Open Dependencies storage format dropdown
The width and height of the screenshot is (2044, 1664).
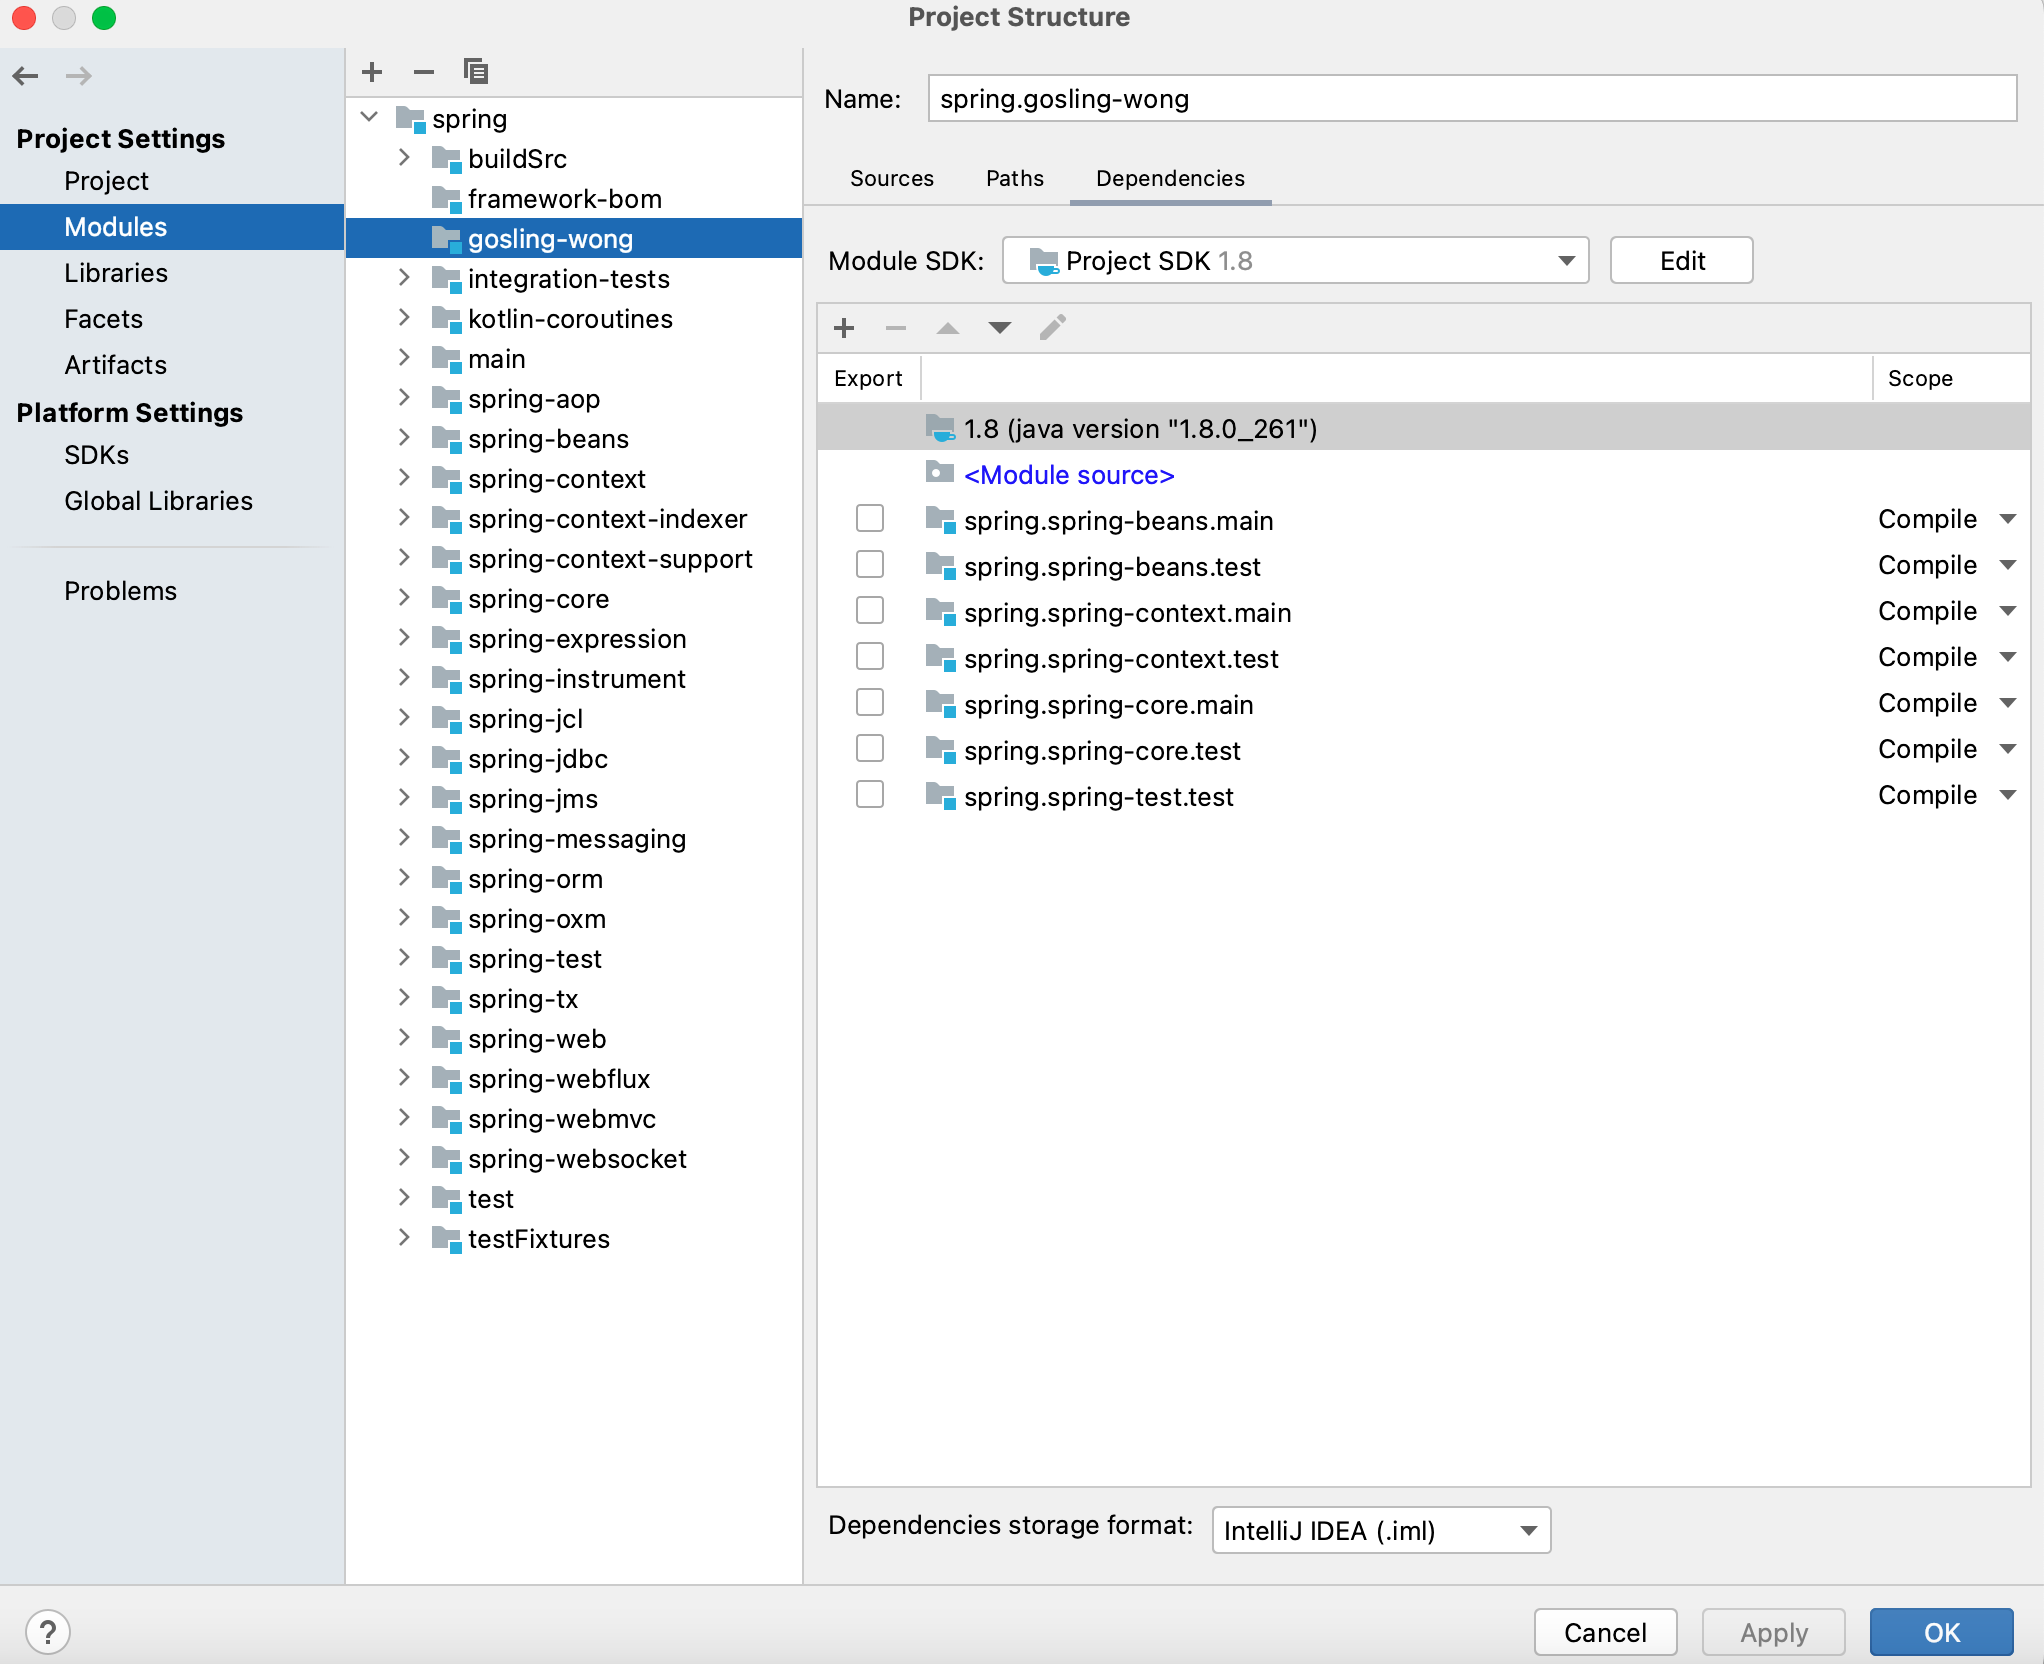(x=1381, y=1530)
